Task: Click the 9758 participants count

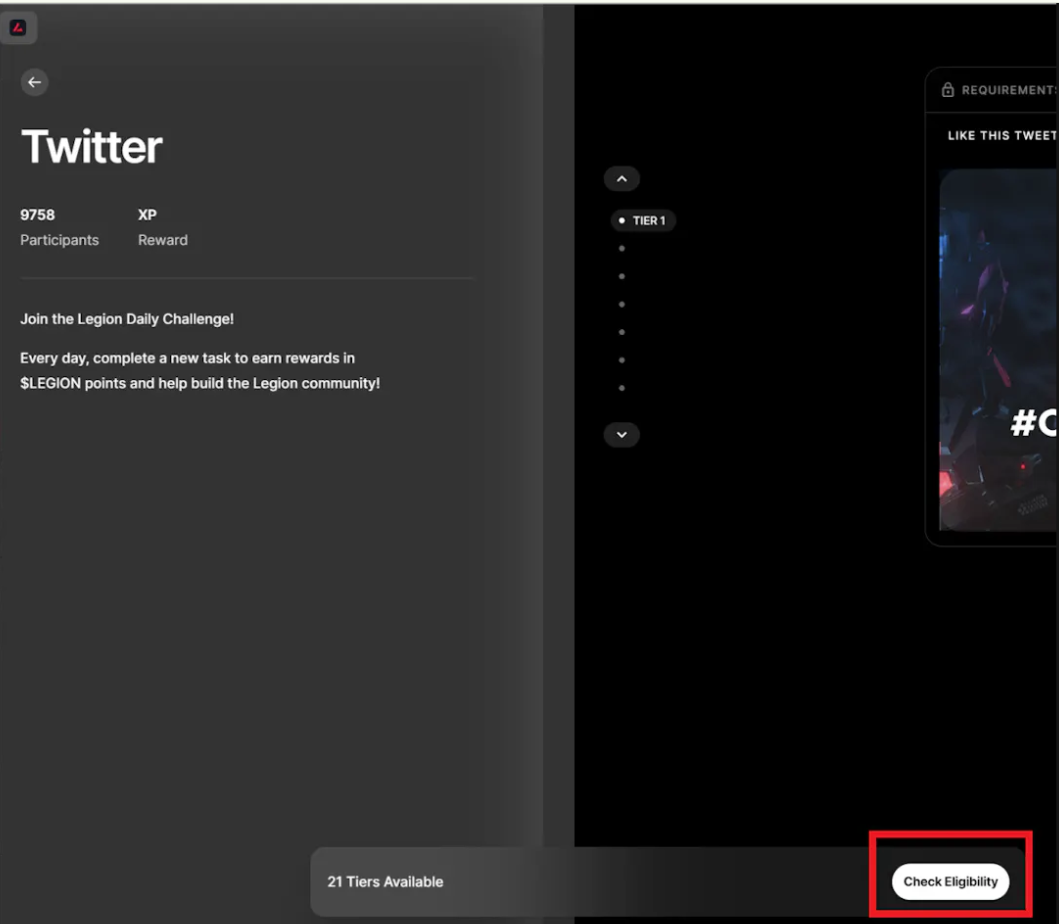Action: tap(37, 215)
